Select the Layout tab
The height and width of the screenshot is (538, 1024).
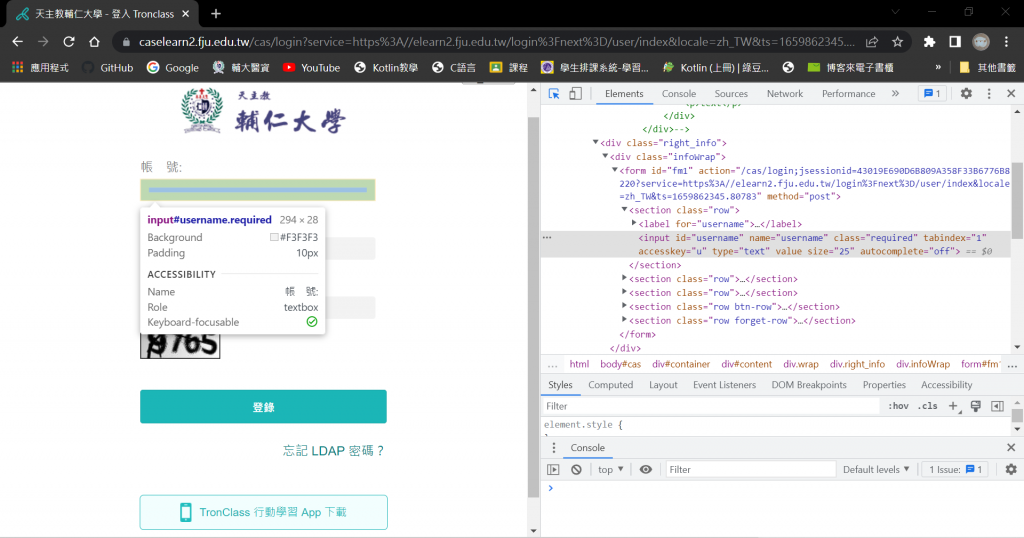[663, 385]
